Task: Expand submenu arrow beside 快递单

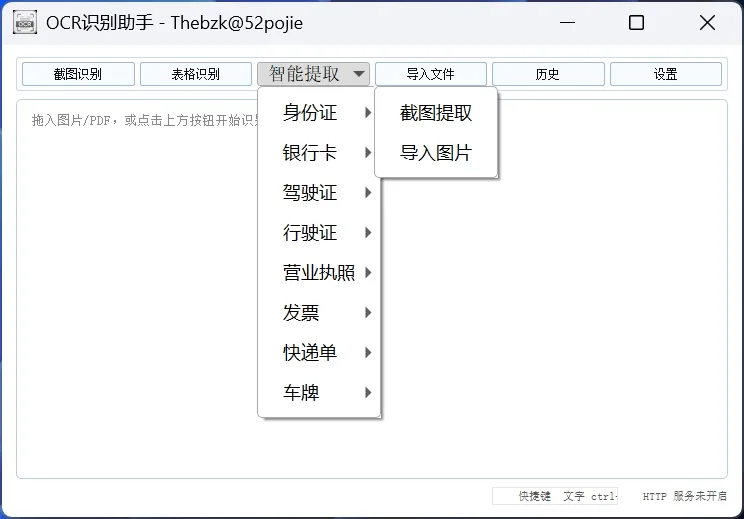Action: click(x=368, y=352)
